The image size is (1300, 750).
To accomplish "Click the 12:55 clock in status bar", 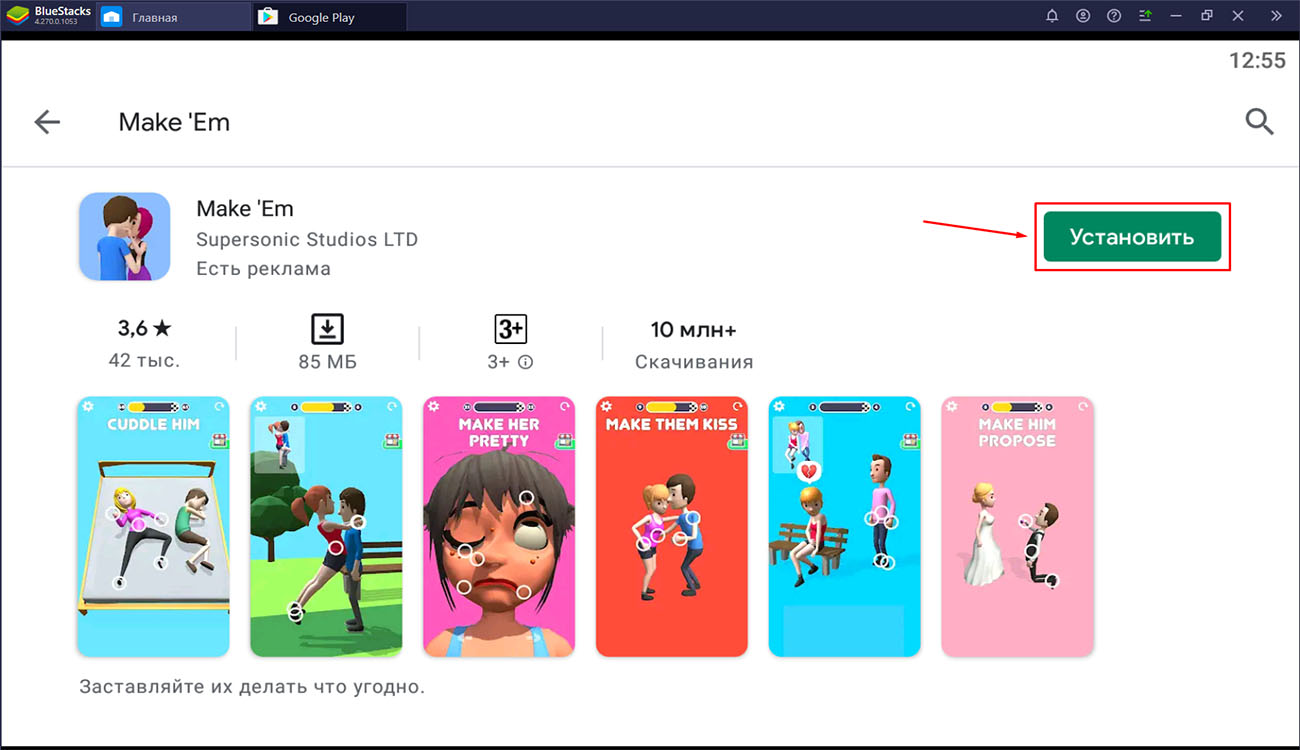I will [1257, 60].
